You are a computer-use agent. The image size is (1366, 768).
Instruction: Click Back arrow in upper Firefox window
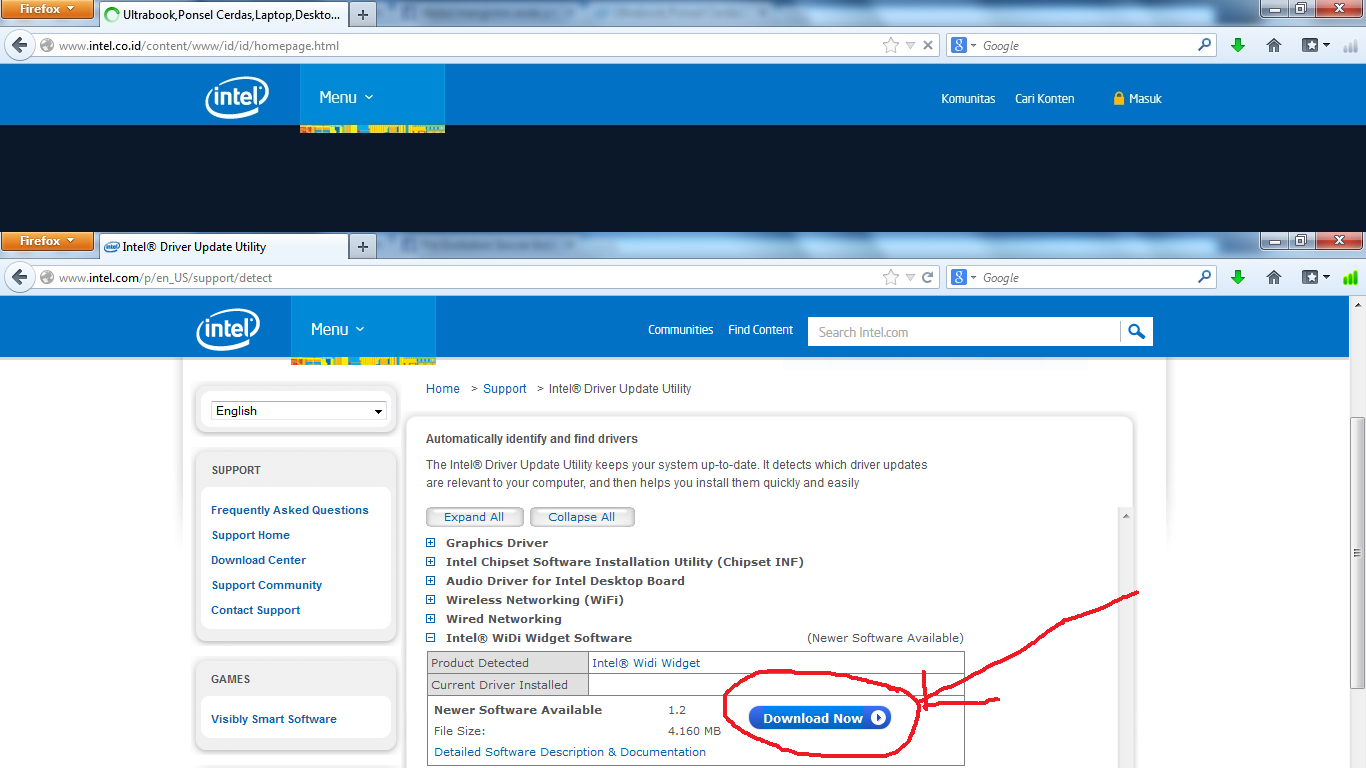[19, 45]
